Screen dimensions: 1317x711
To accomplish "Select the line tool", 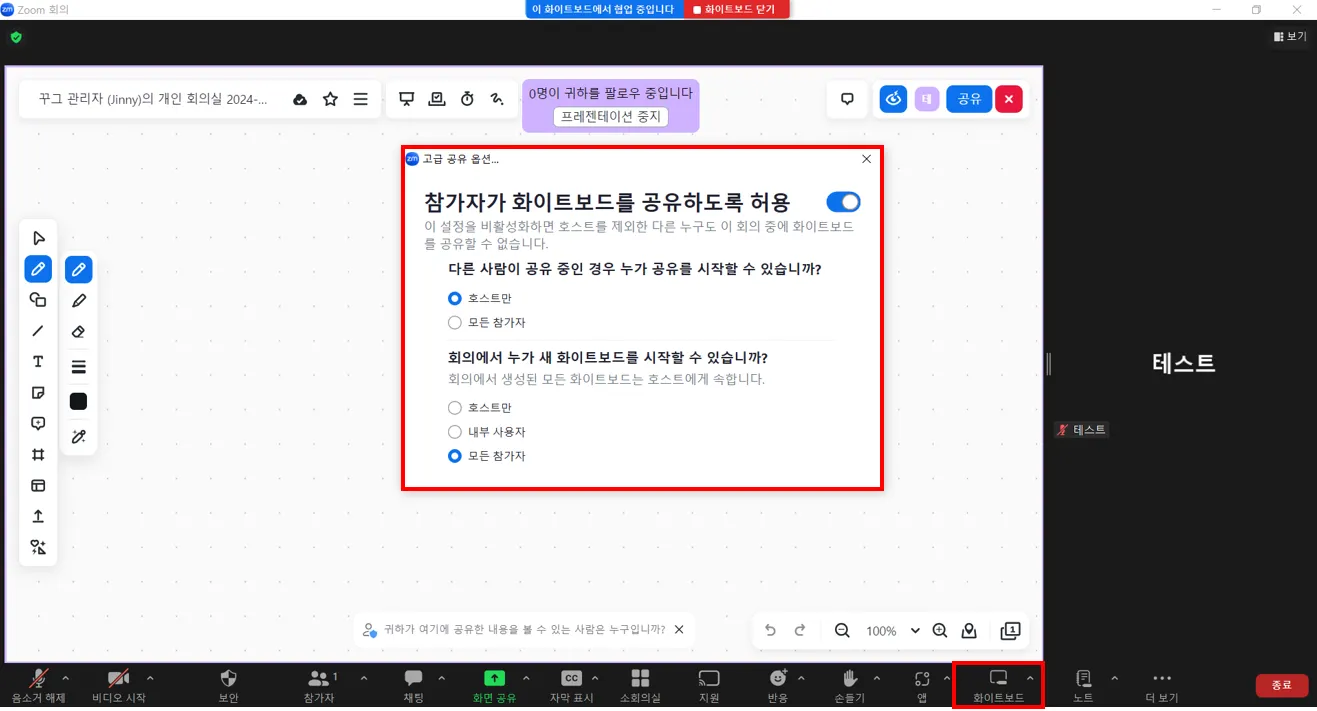I will 38,331.
